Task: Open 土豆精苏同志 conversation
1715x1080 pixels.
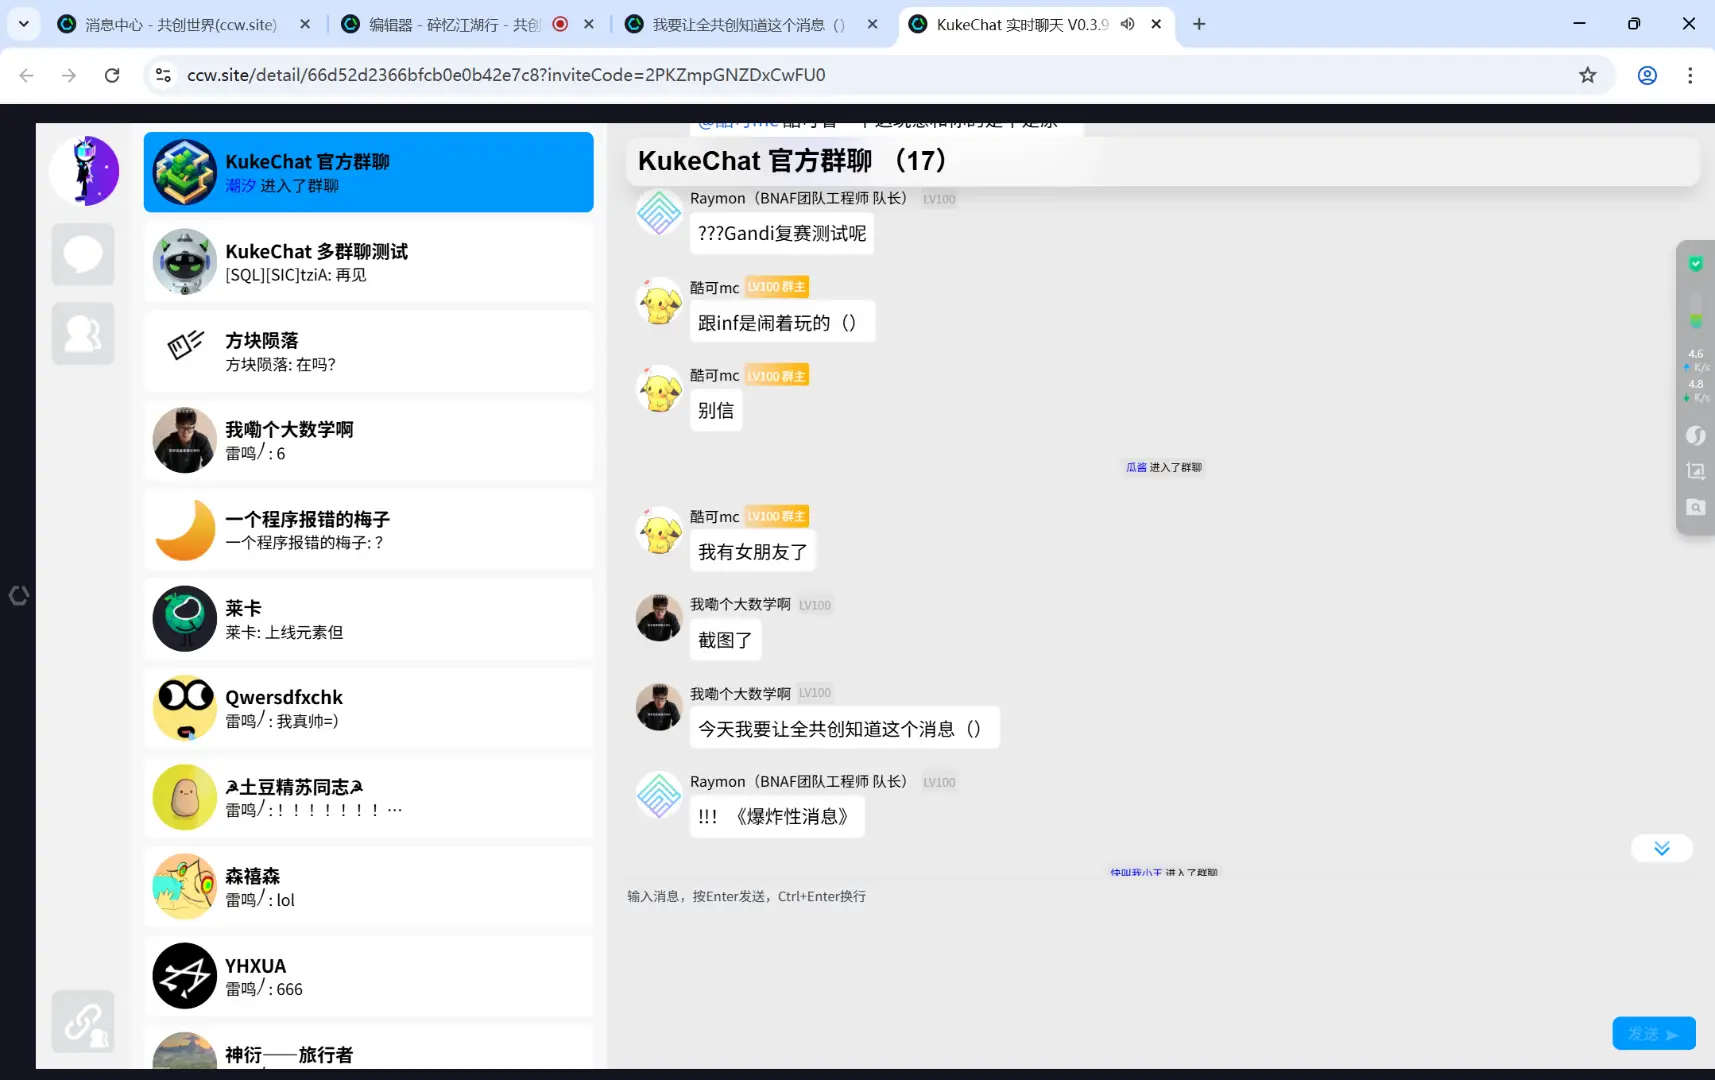Action: (368, 797)
